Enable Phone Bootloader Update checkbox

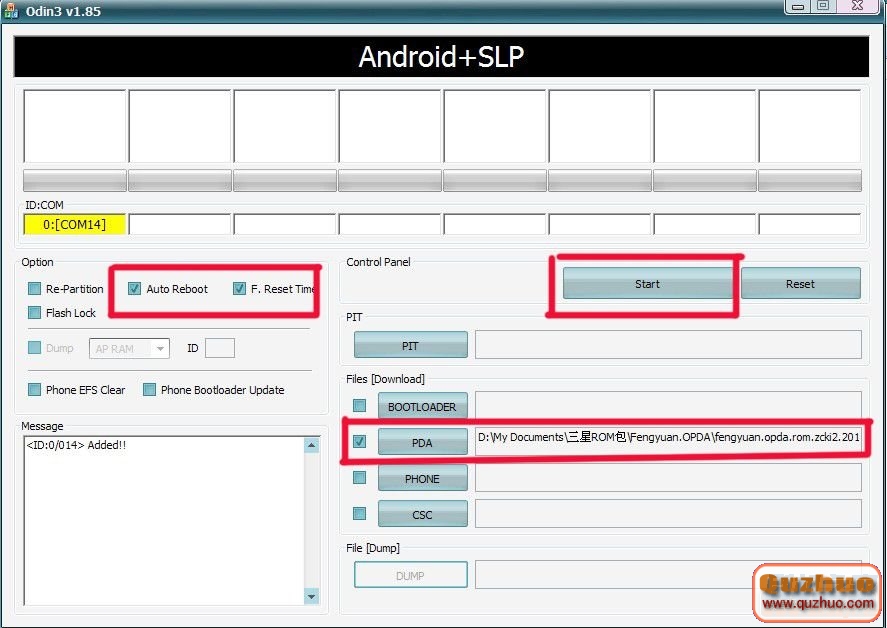pyautogui.click(x=149, y=390)
